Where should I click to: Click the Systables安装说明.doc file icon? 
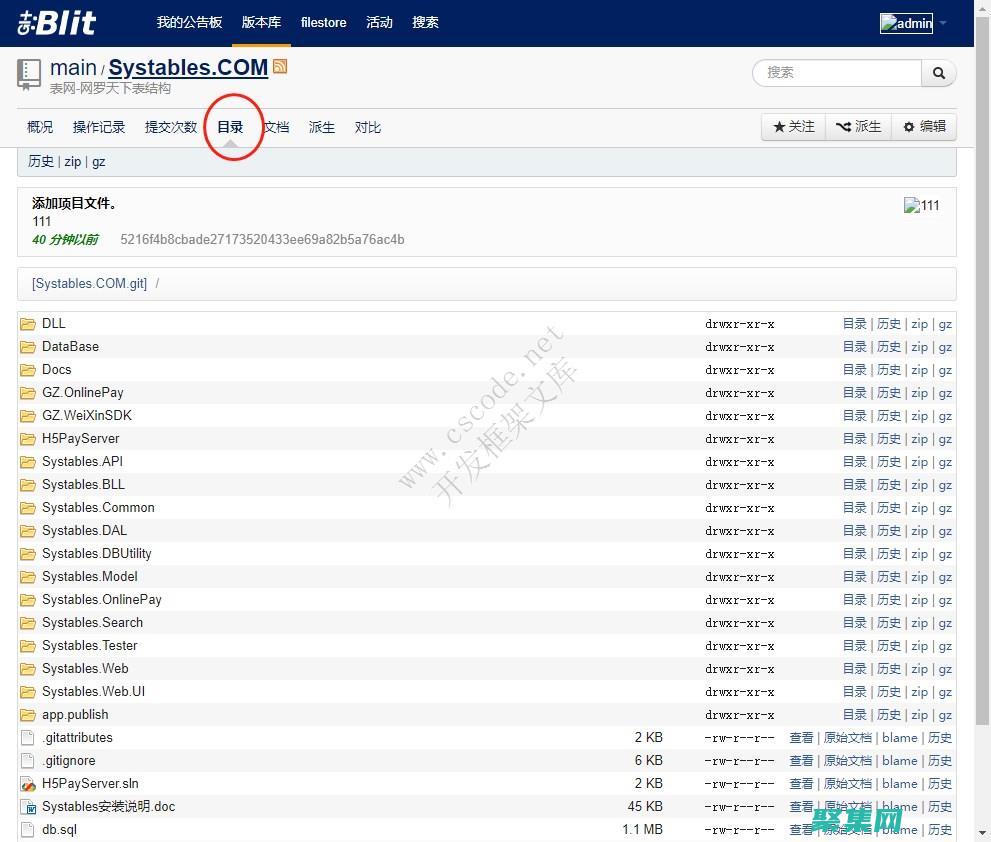[x=28, y=807]
